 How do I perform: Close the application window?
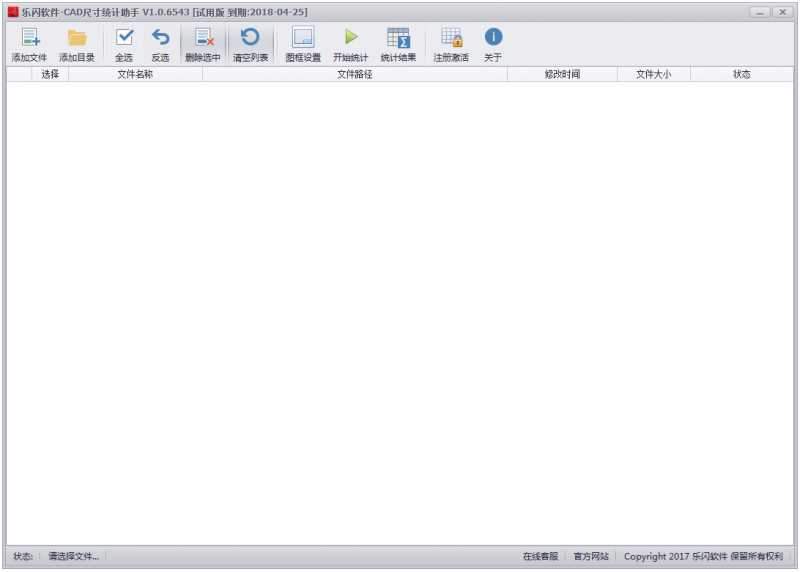781,11
